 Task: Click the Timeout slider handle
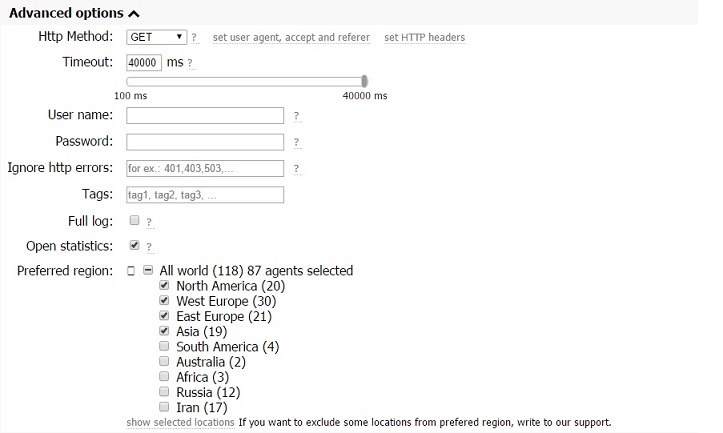tap(364, 81)
